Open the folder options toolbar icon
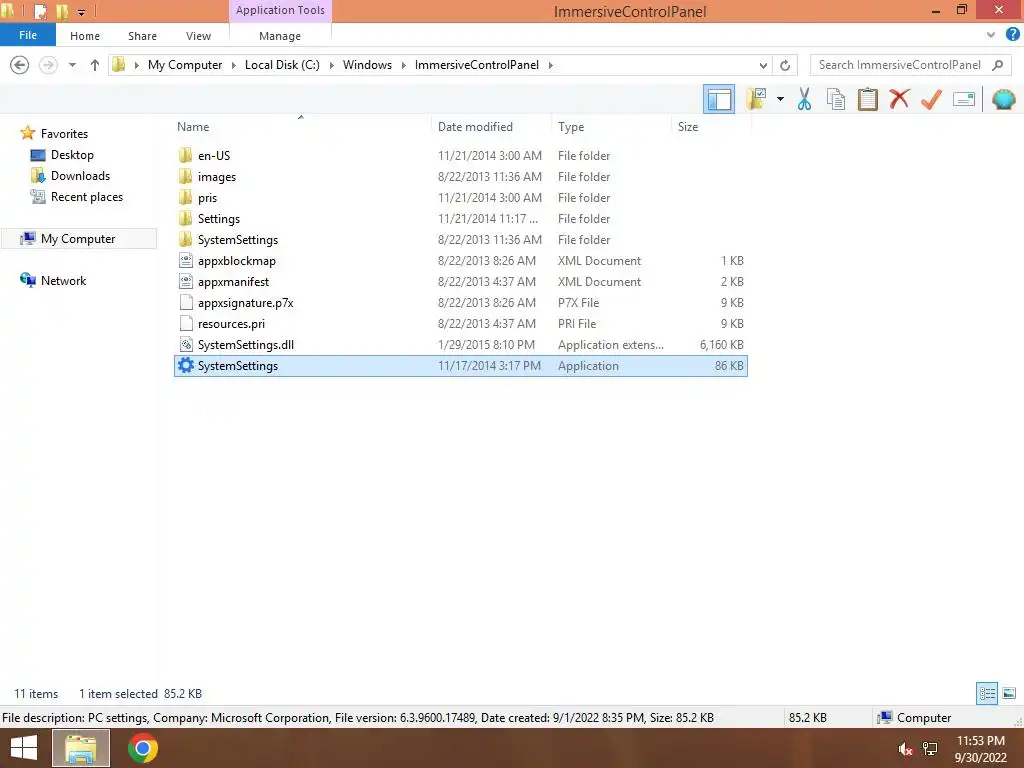Viewport: 1024px width, 768px height. 757,99
